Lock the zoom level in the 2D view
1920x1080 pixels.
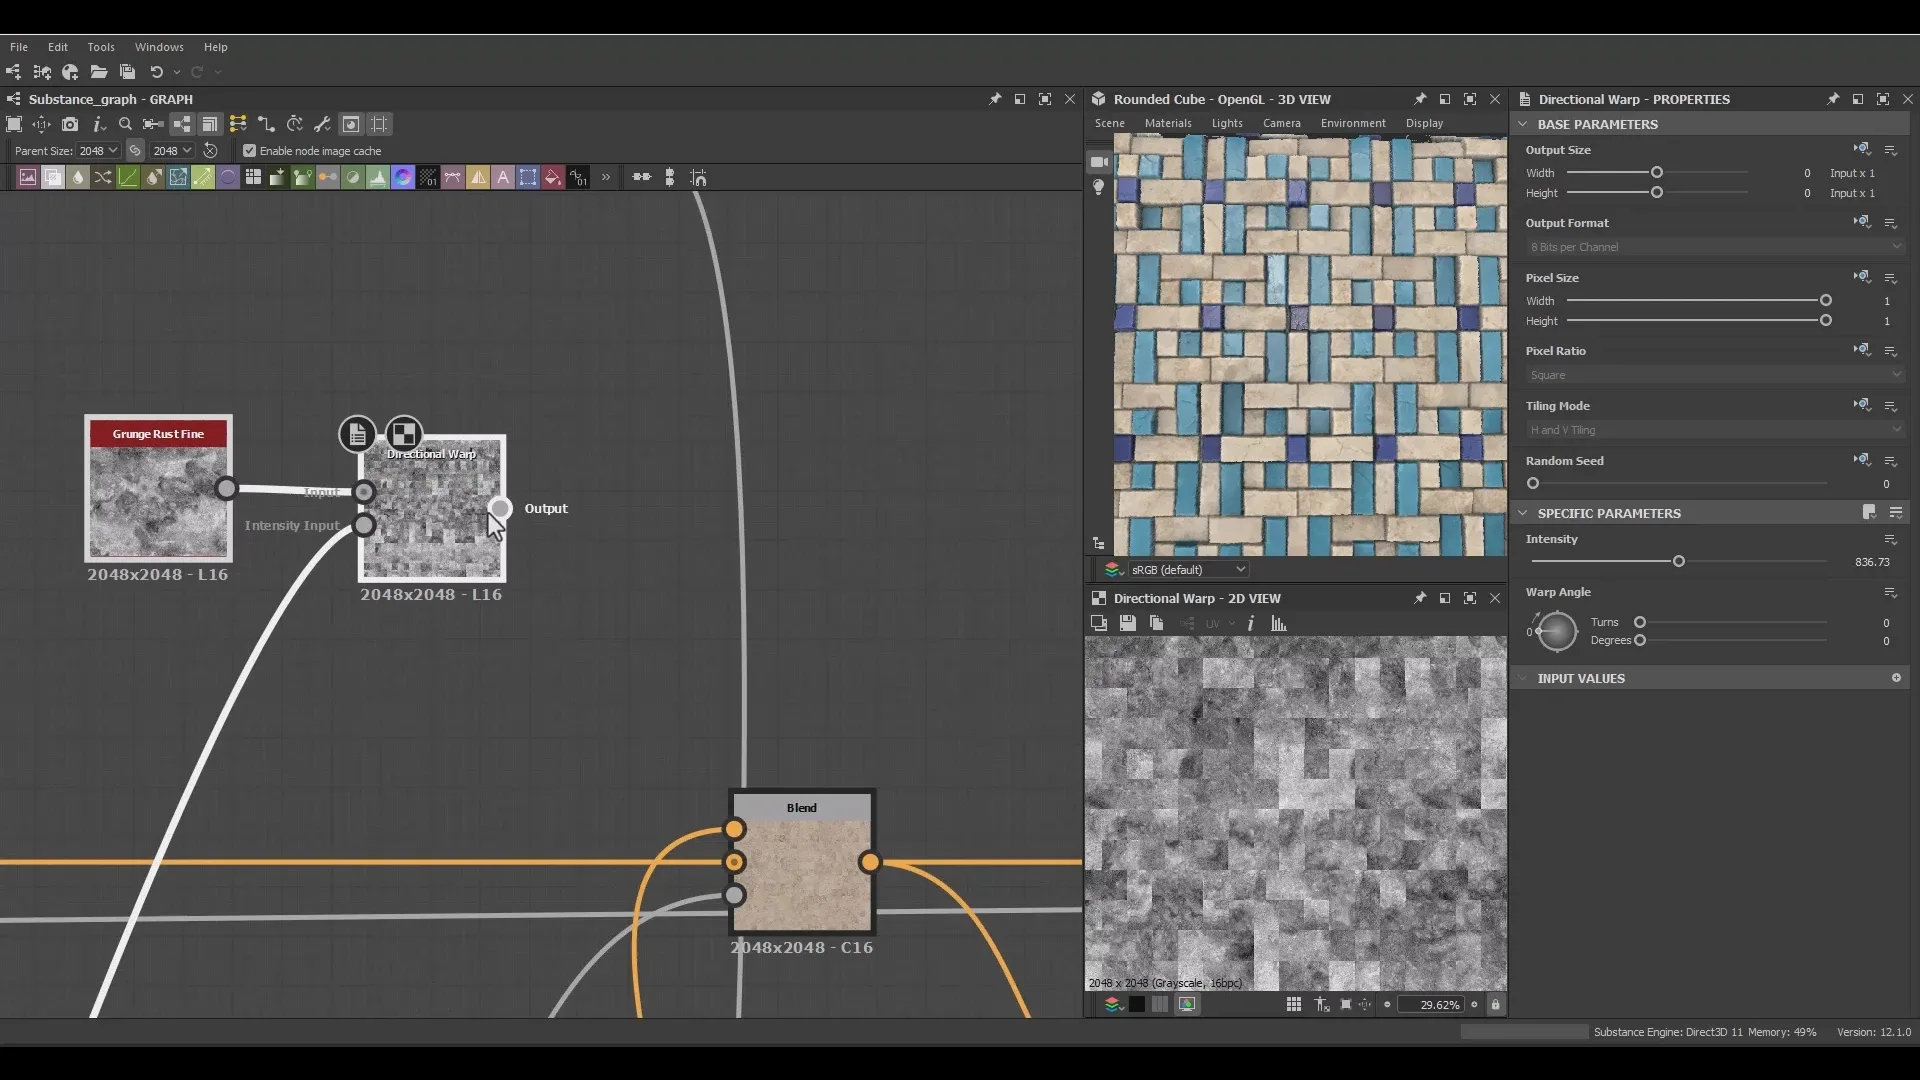[x=1495, y=1004]
